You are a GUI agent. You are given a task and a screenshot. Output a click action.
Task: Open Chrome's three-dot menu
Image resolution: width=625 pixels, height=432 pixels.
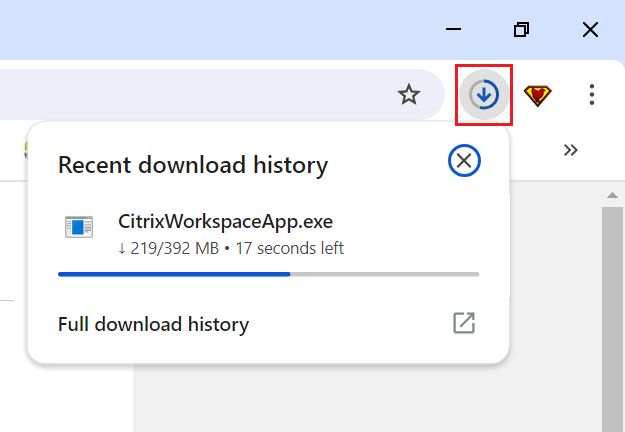pos(592,95)
